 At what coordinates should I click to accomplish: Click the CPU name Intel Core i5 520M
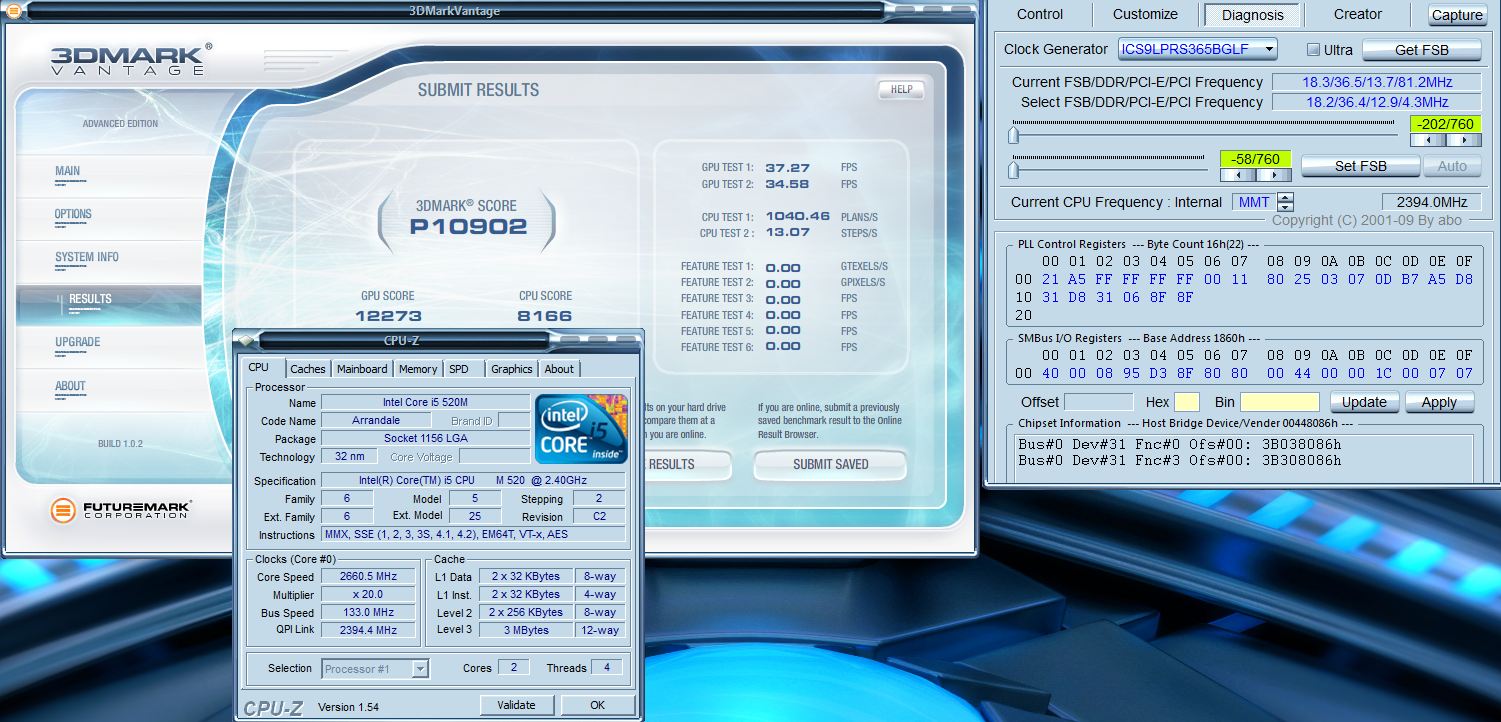pyautogui.click(x=424, y=403)
